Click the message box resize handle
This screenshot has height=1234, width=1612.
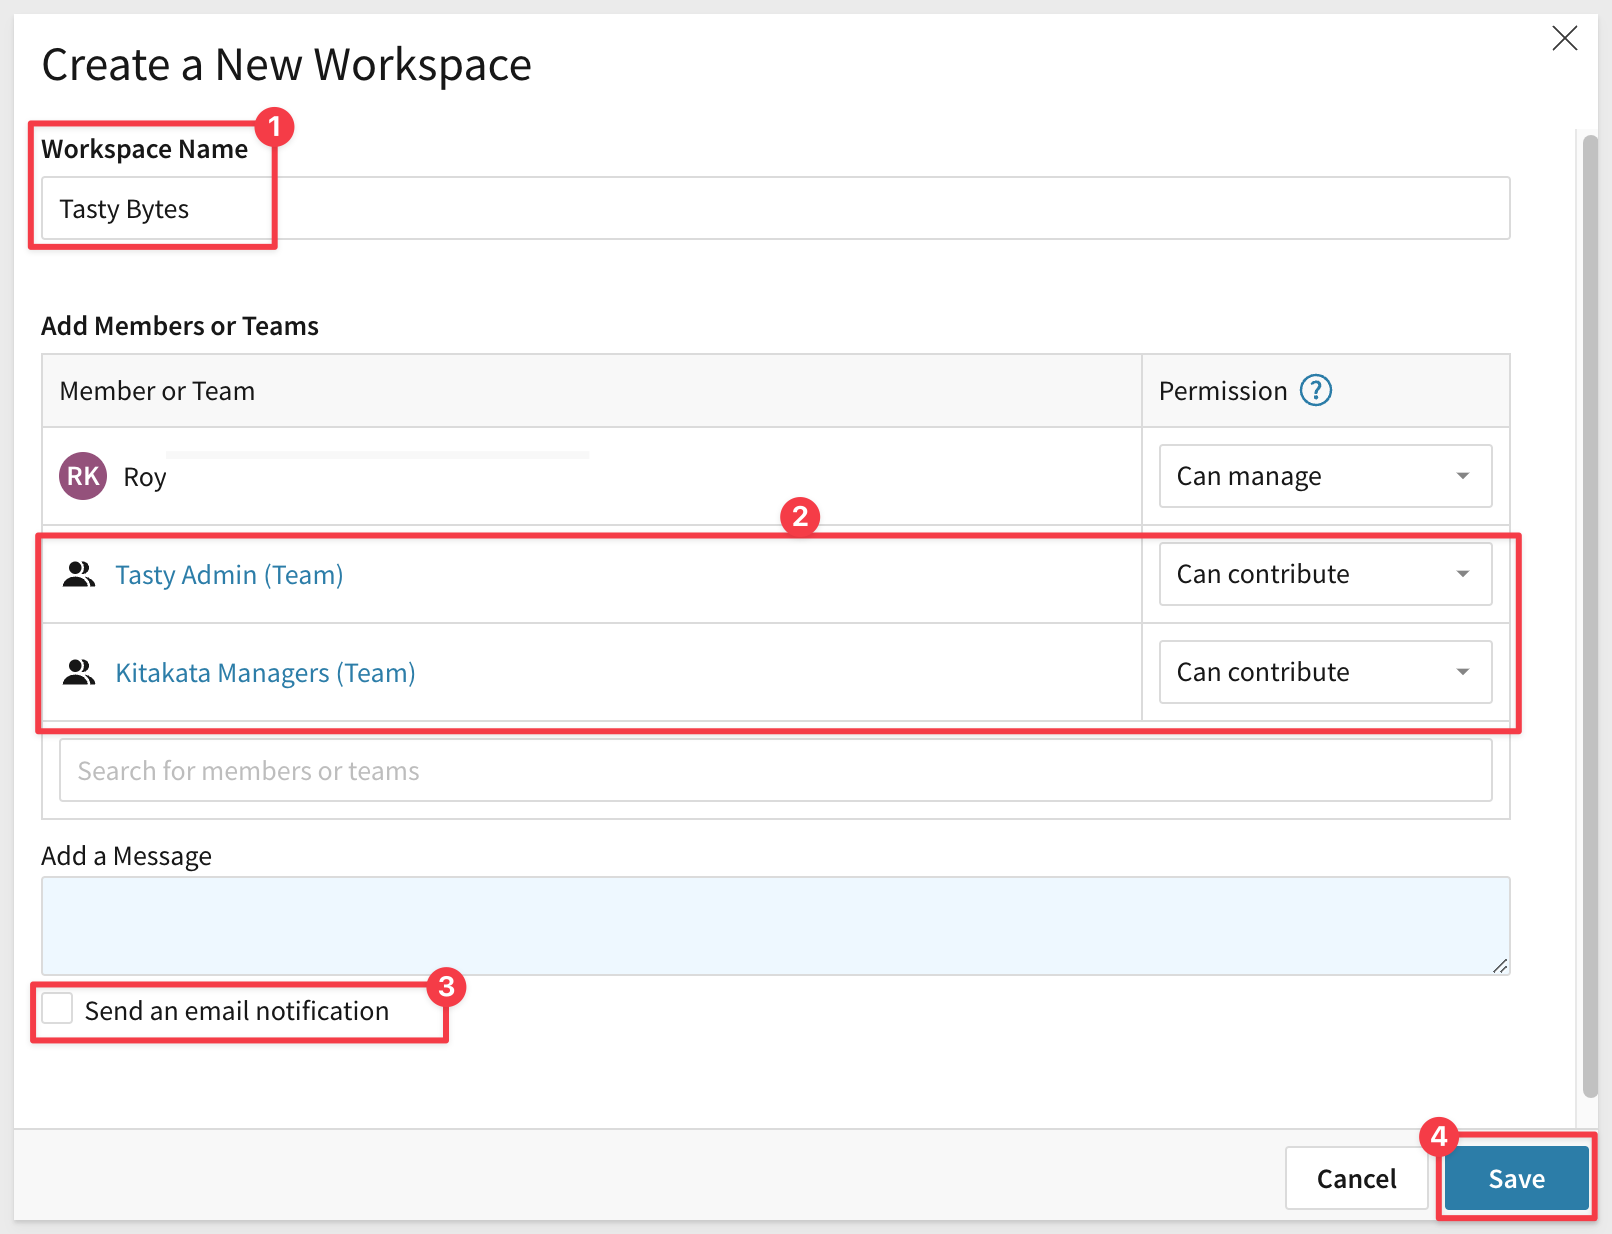[x=1499, y=965]
